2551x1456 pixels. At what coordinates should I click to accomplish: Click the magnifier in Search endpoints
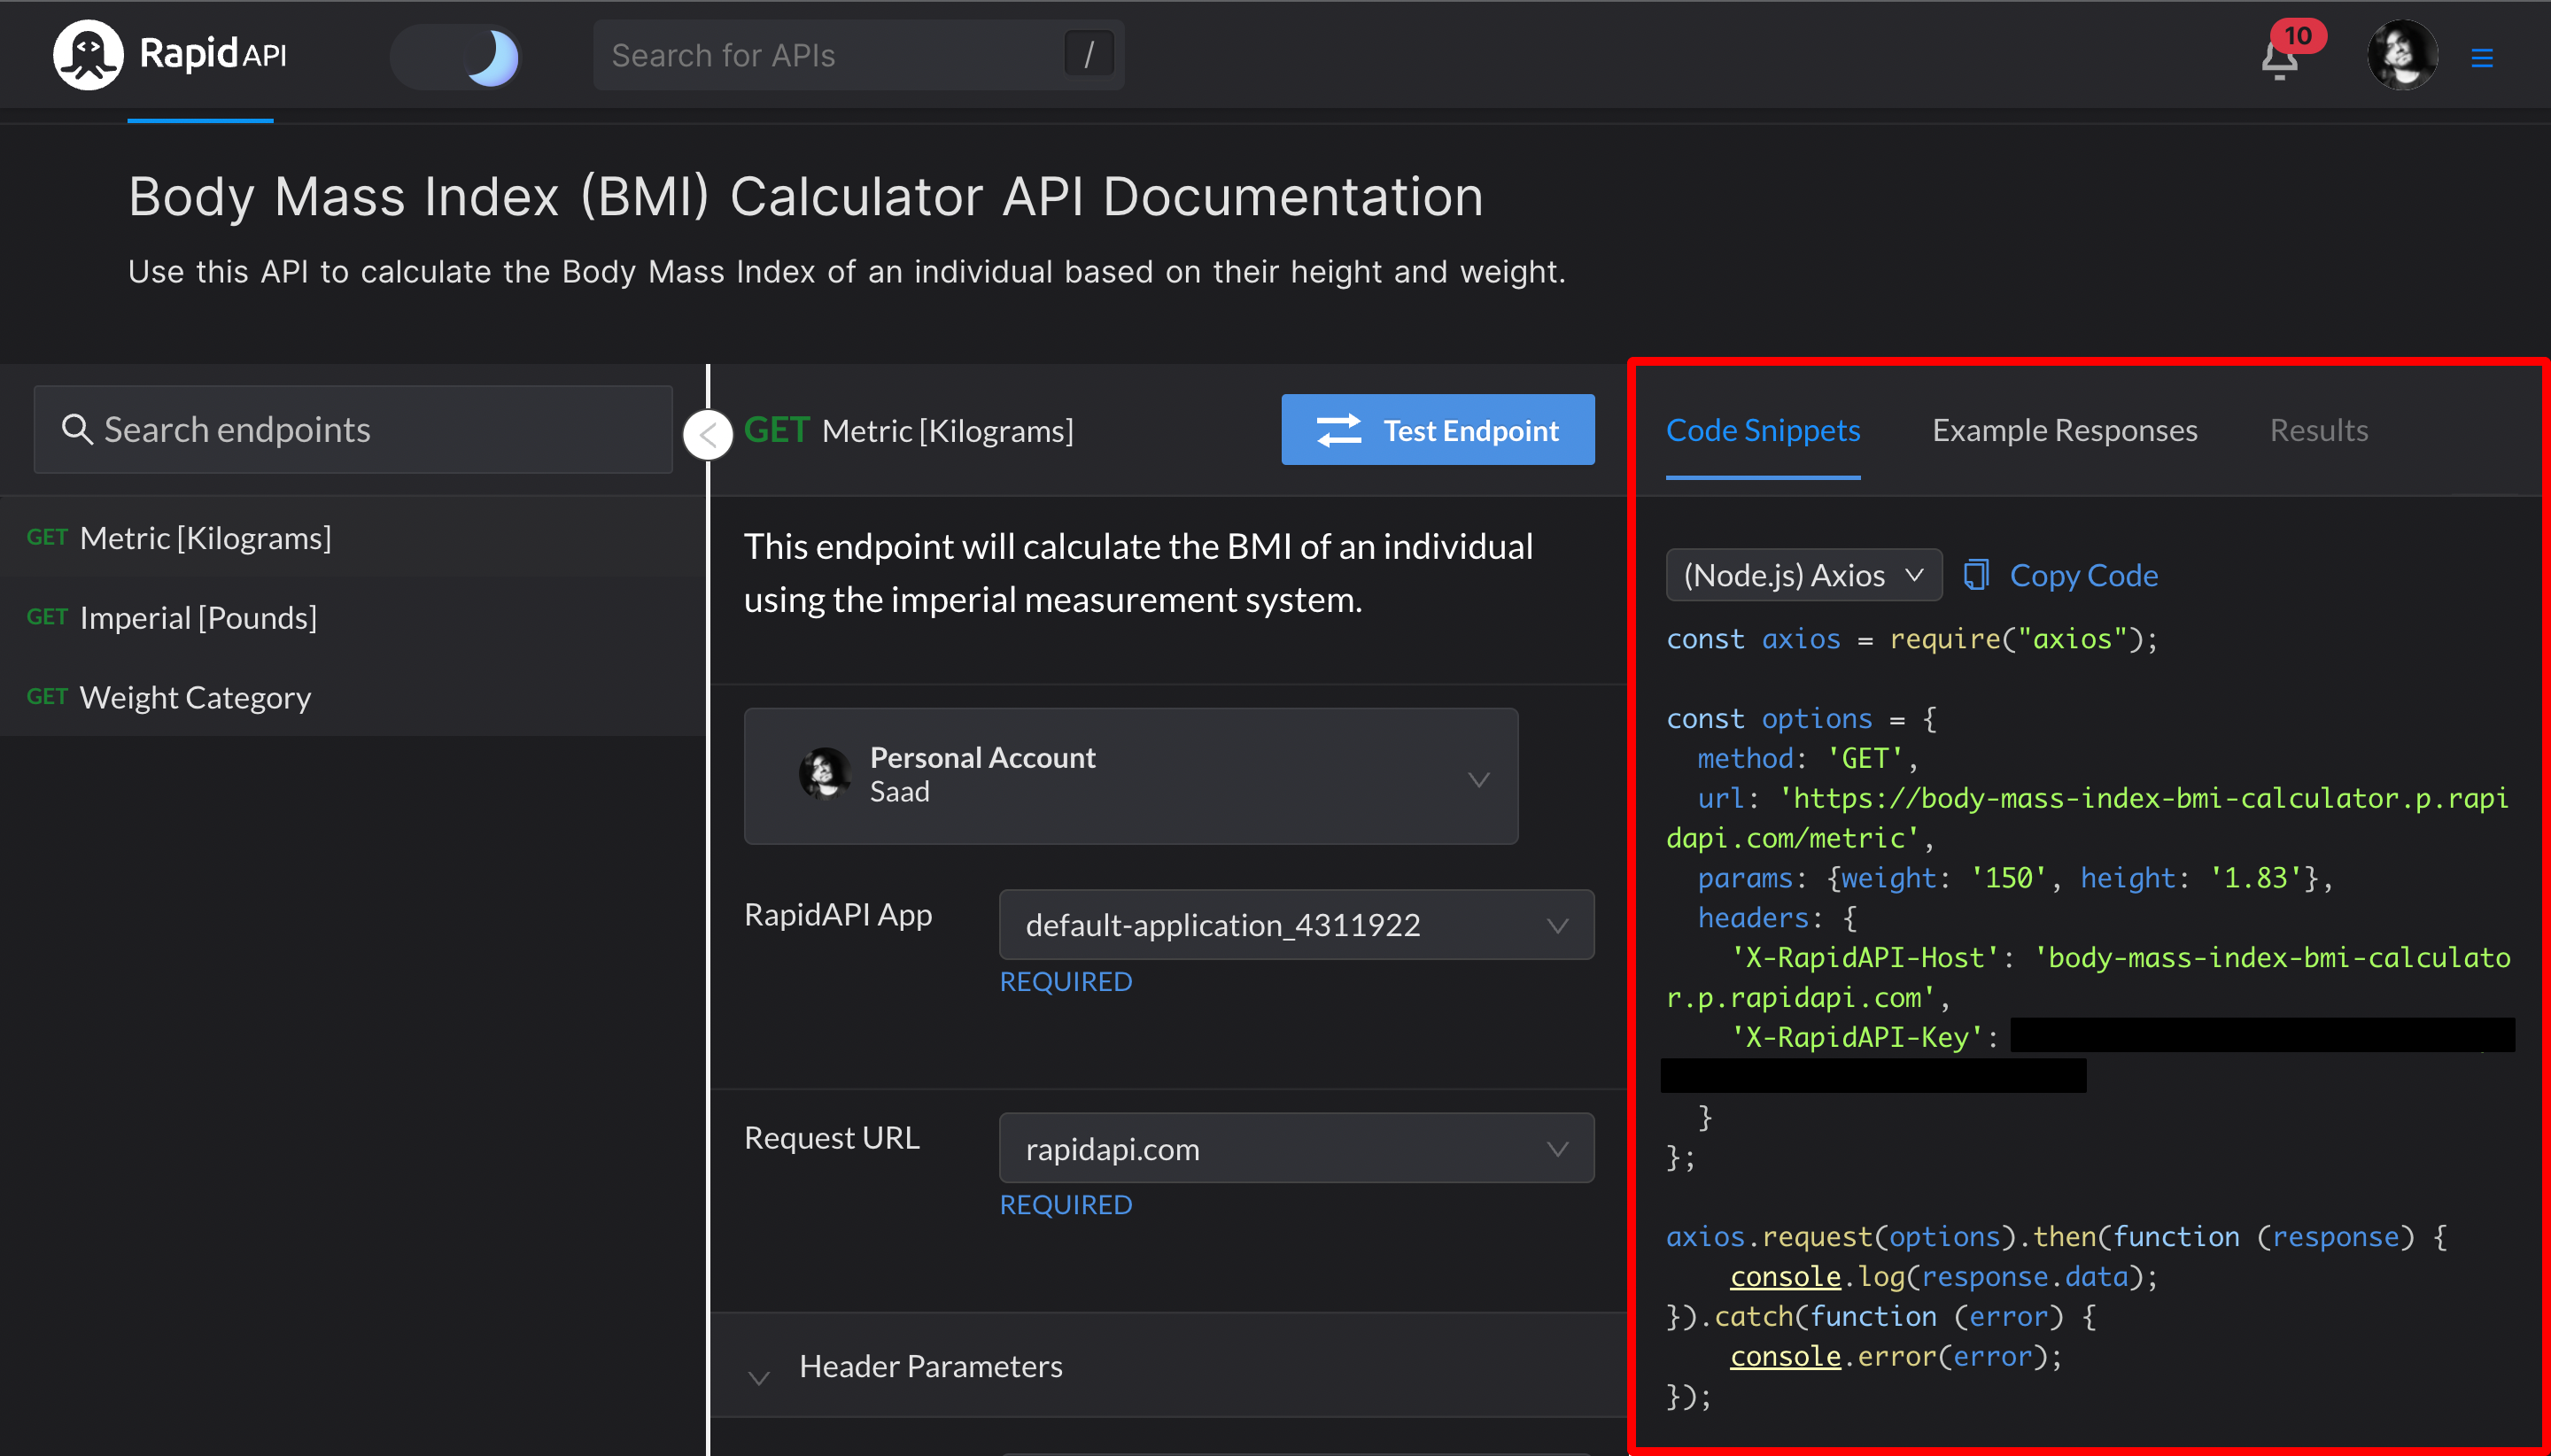(x=76, y=430)
